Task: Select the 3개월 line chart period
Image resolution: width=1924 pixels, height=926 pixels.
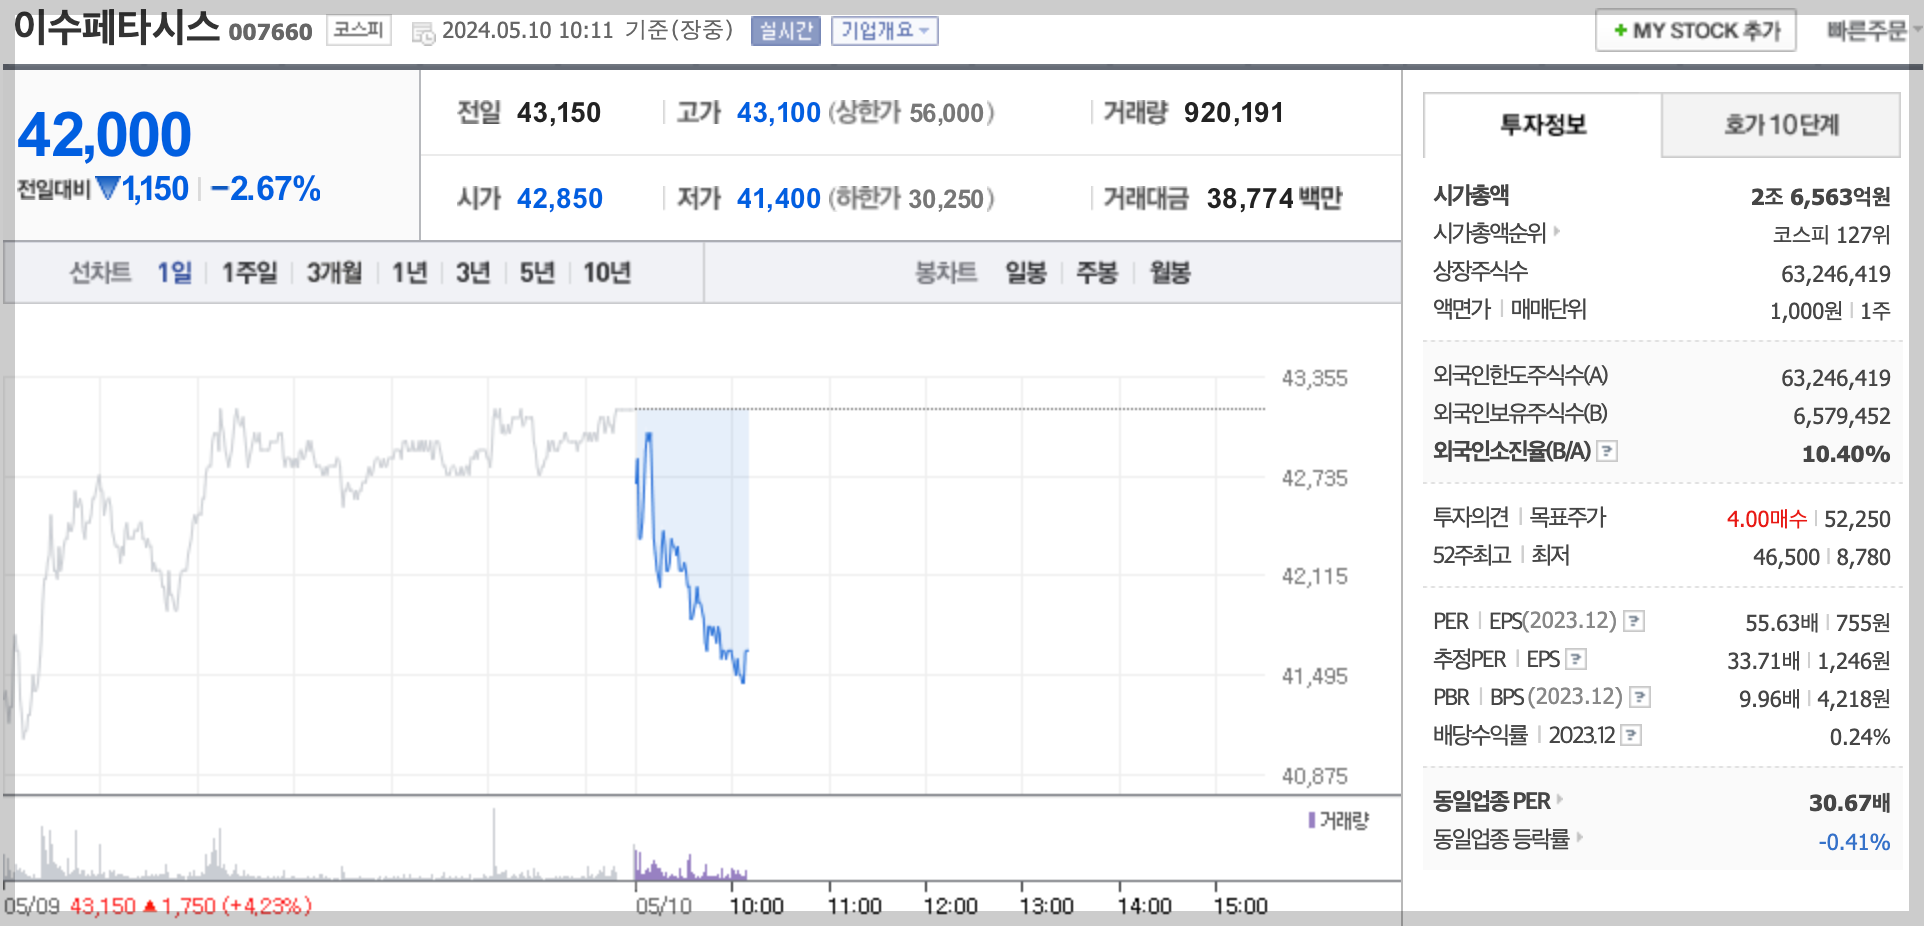Action: pos(334,272)
